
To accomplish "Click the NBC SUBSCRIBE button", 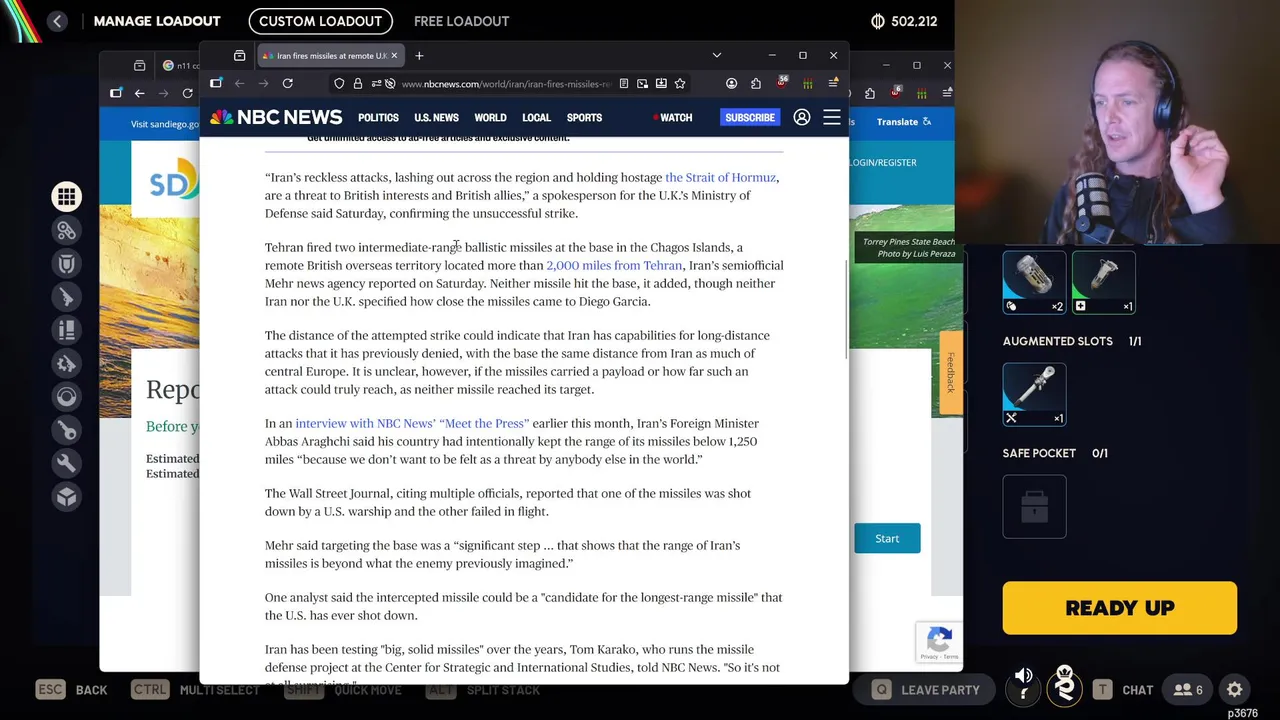I will (749, 118).
